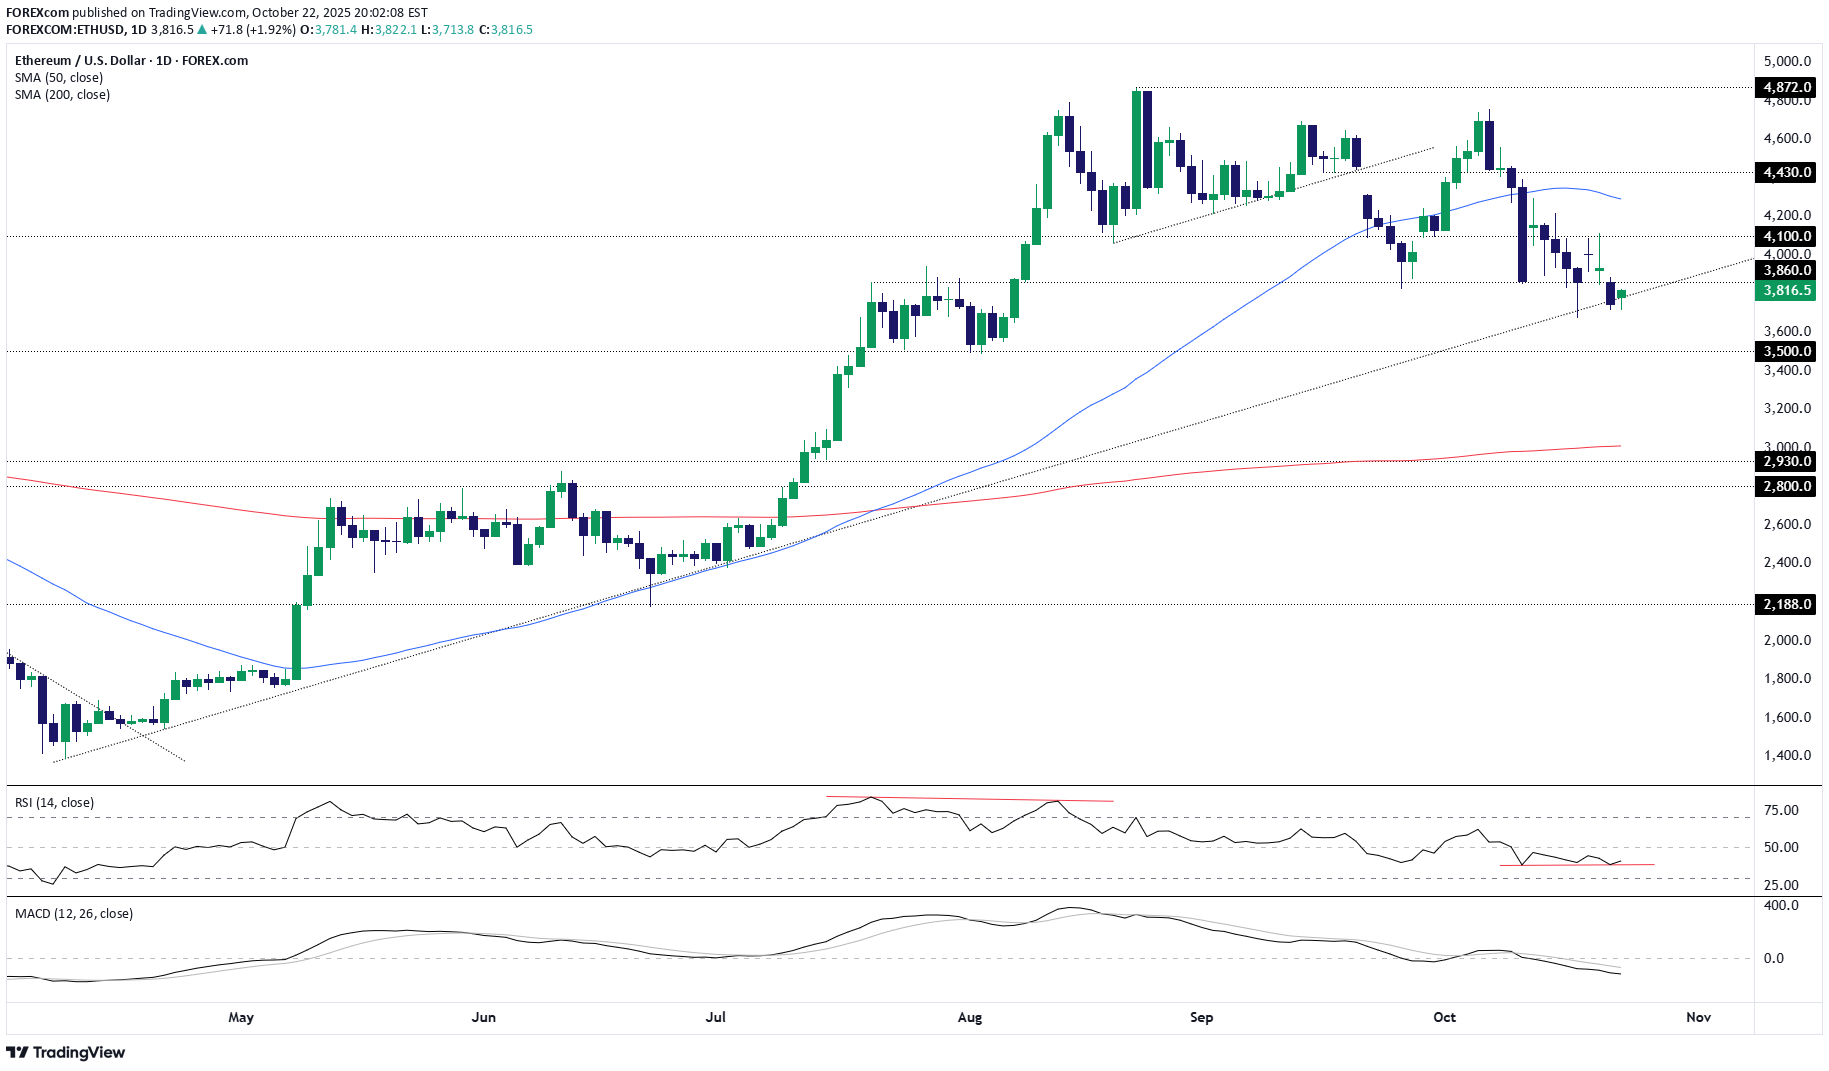Select the 2,930.0 price label
Image resolution: width=1829 pixels, height=1071 pixels.
pyautogui.click(x=1786, y=462)
